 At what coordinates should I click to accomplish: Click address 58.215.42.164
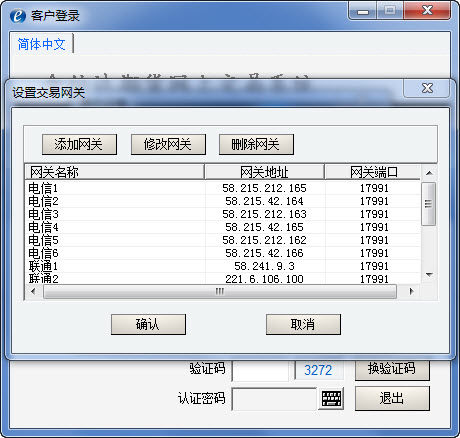click(x=264, y=201)
